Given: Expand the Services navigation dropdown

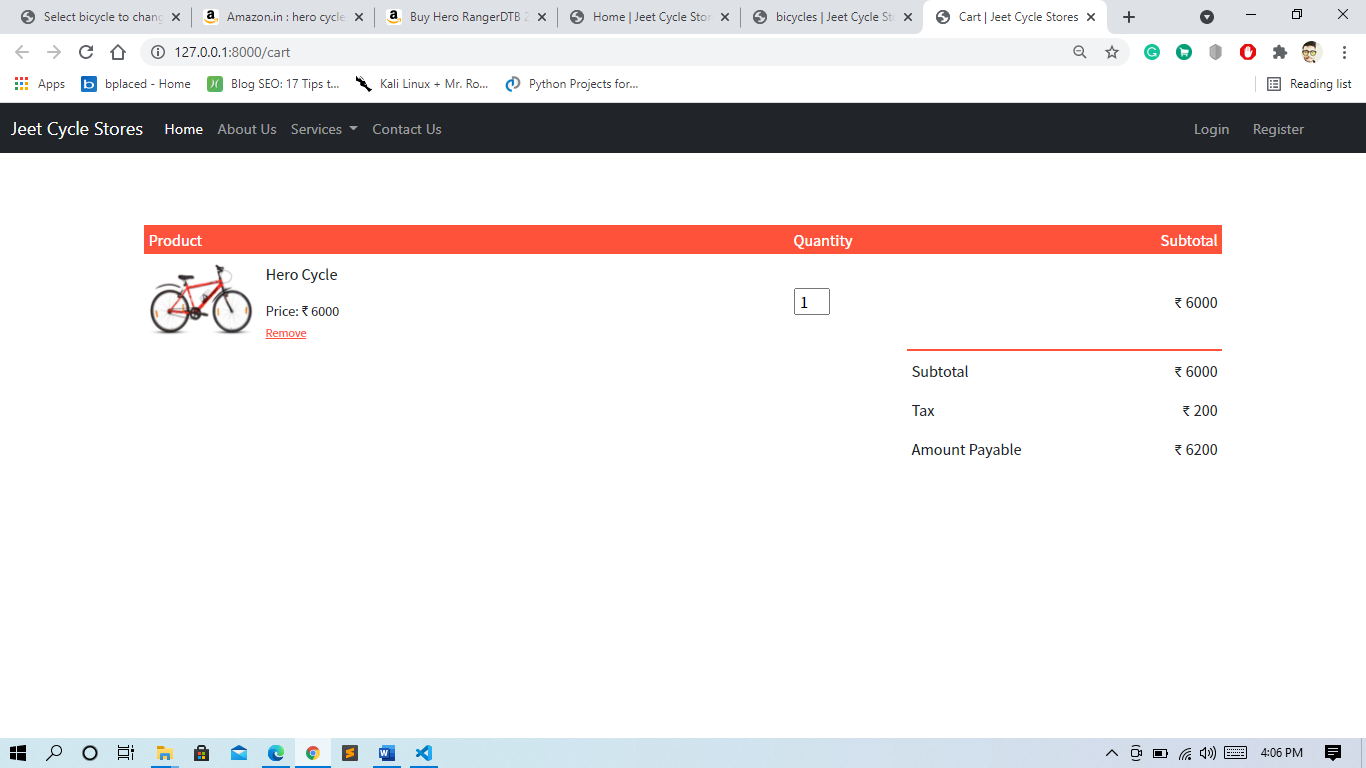Looking at the screenshot, I should (323, 129).
